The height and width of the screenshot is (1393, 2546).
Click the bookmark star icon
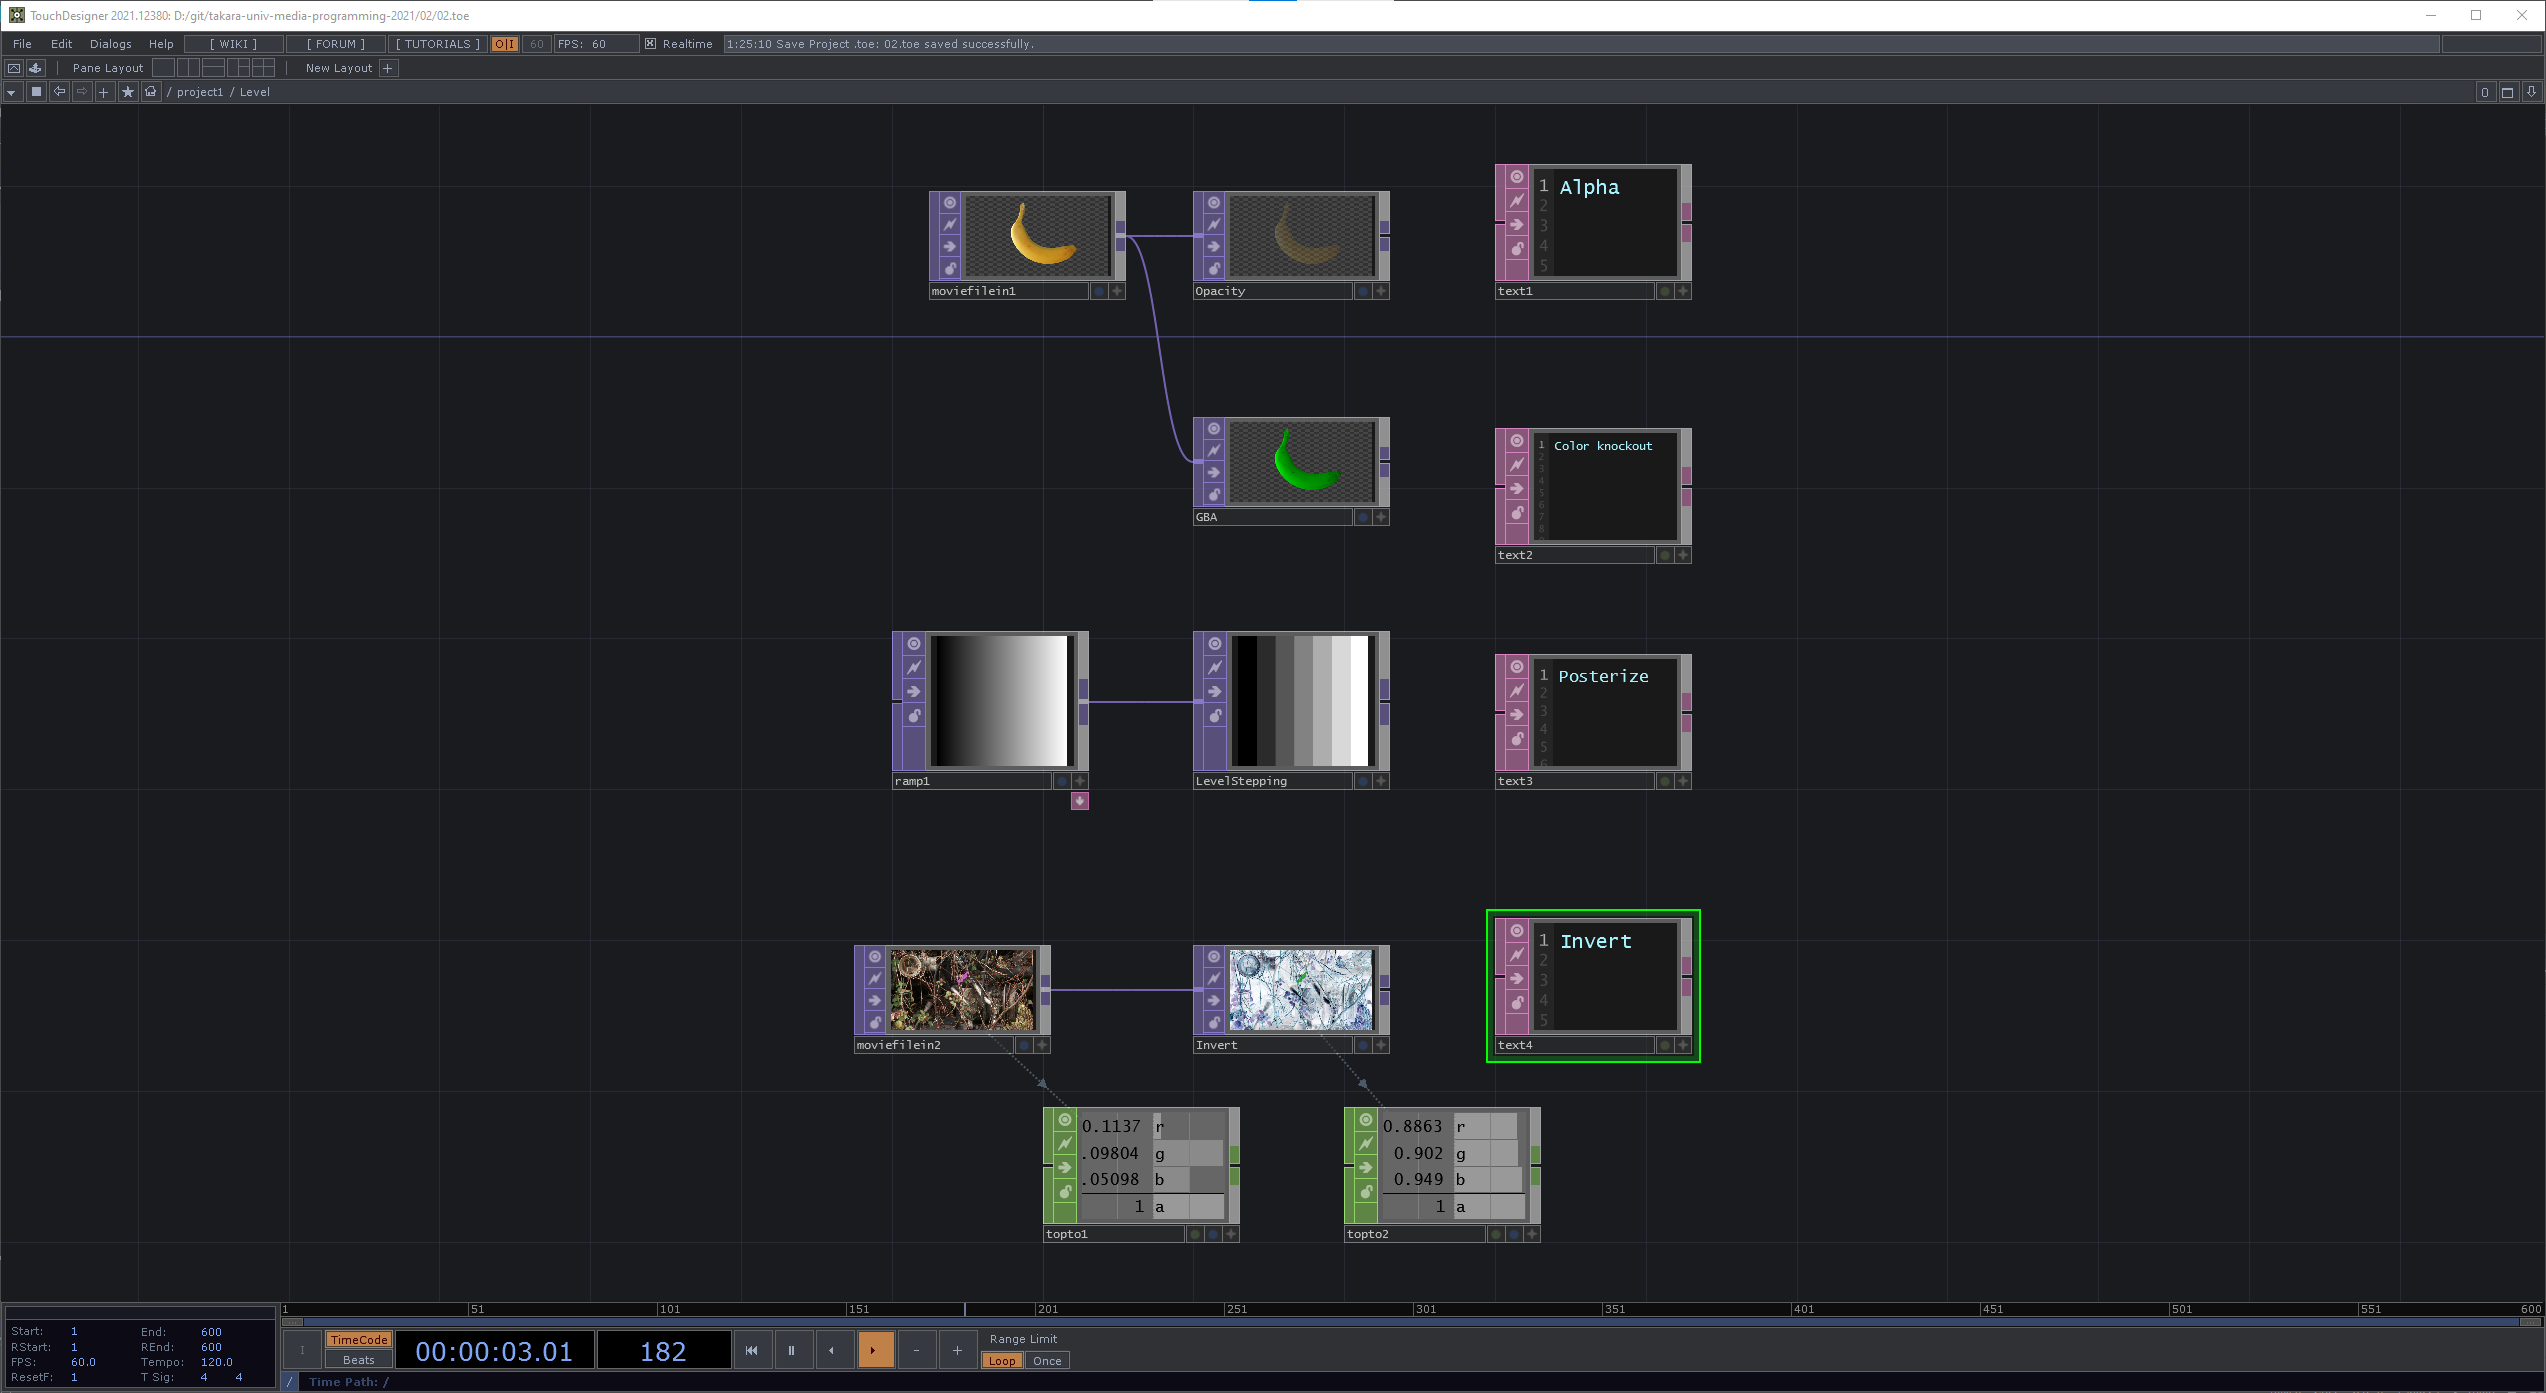[x=128, y=92]
